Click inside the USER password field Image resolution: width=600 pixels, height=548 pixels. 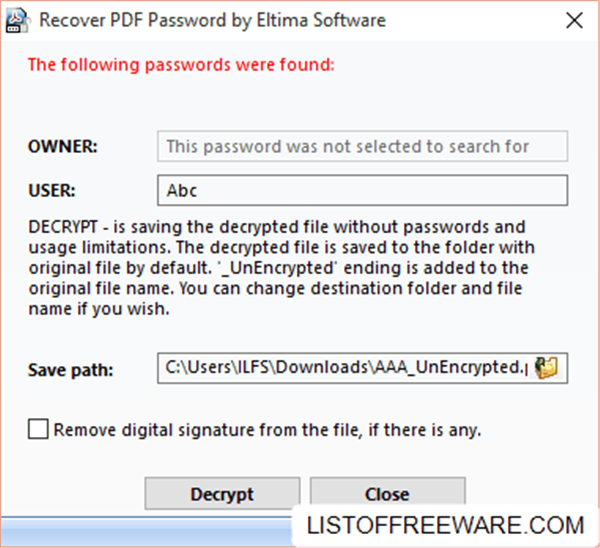point(362,190)
